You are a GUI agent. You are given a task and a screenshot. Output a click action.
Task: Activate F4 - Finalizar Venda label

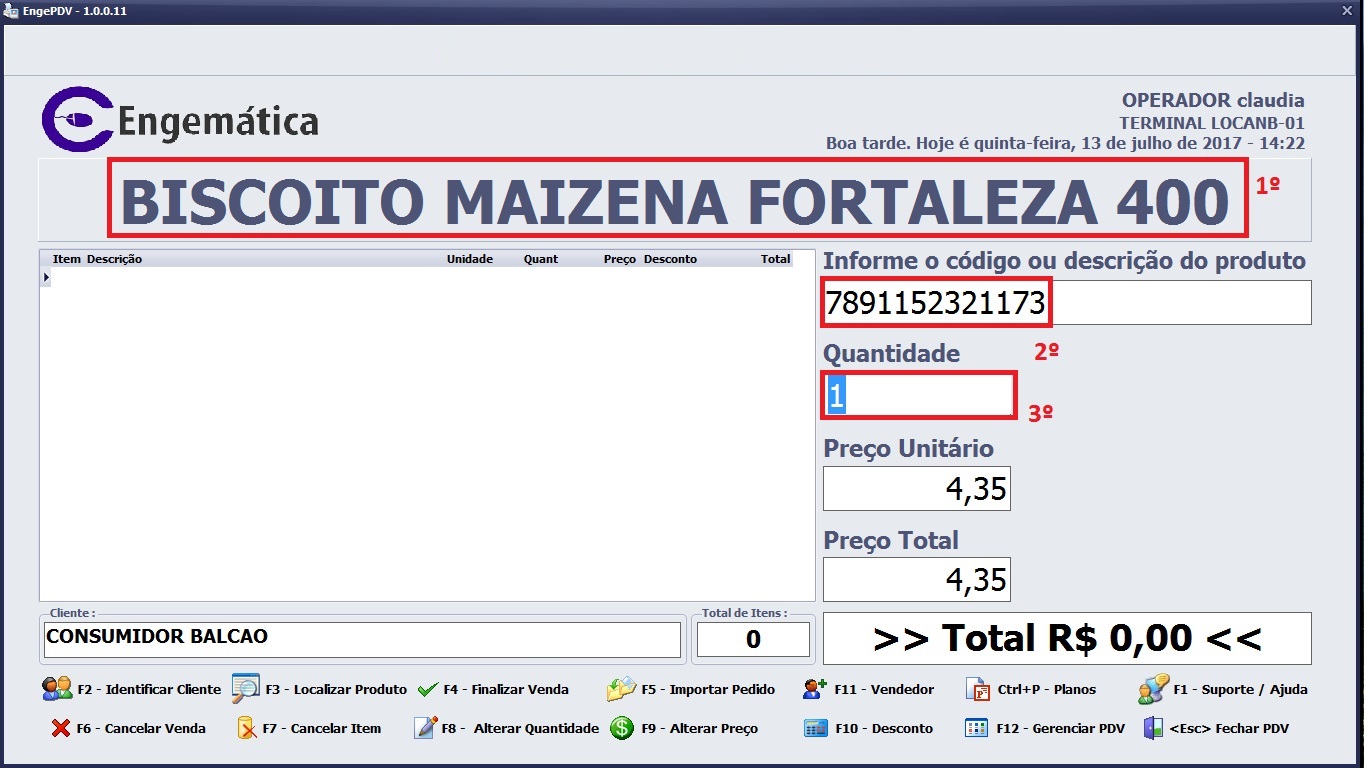(506, 689)
